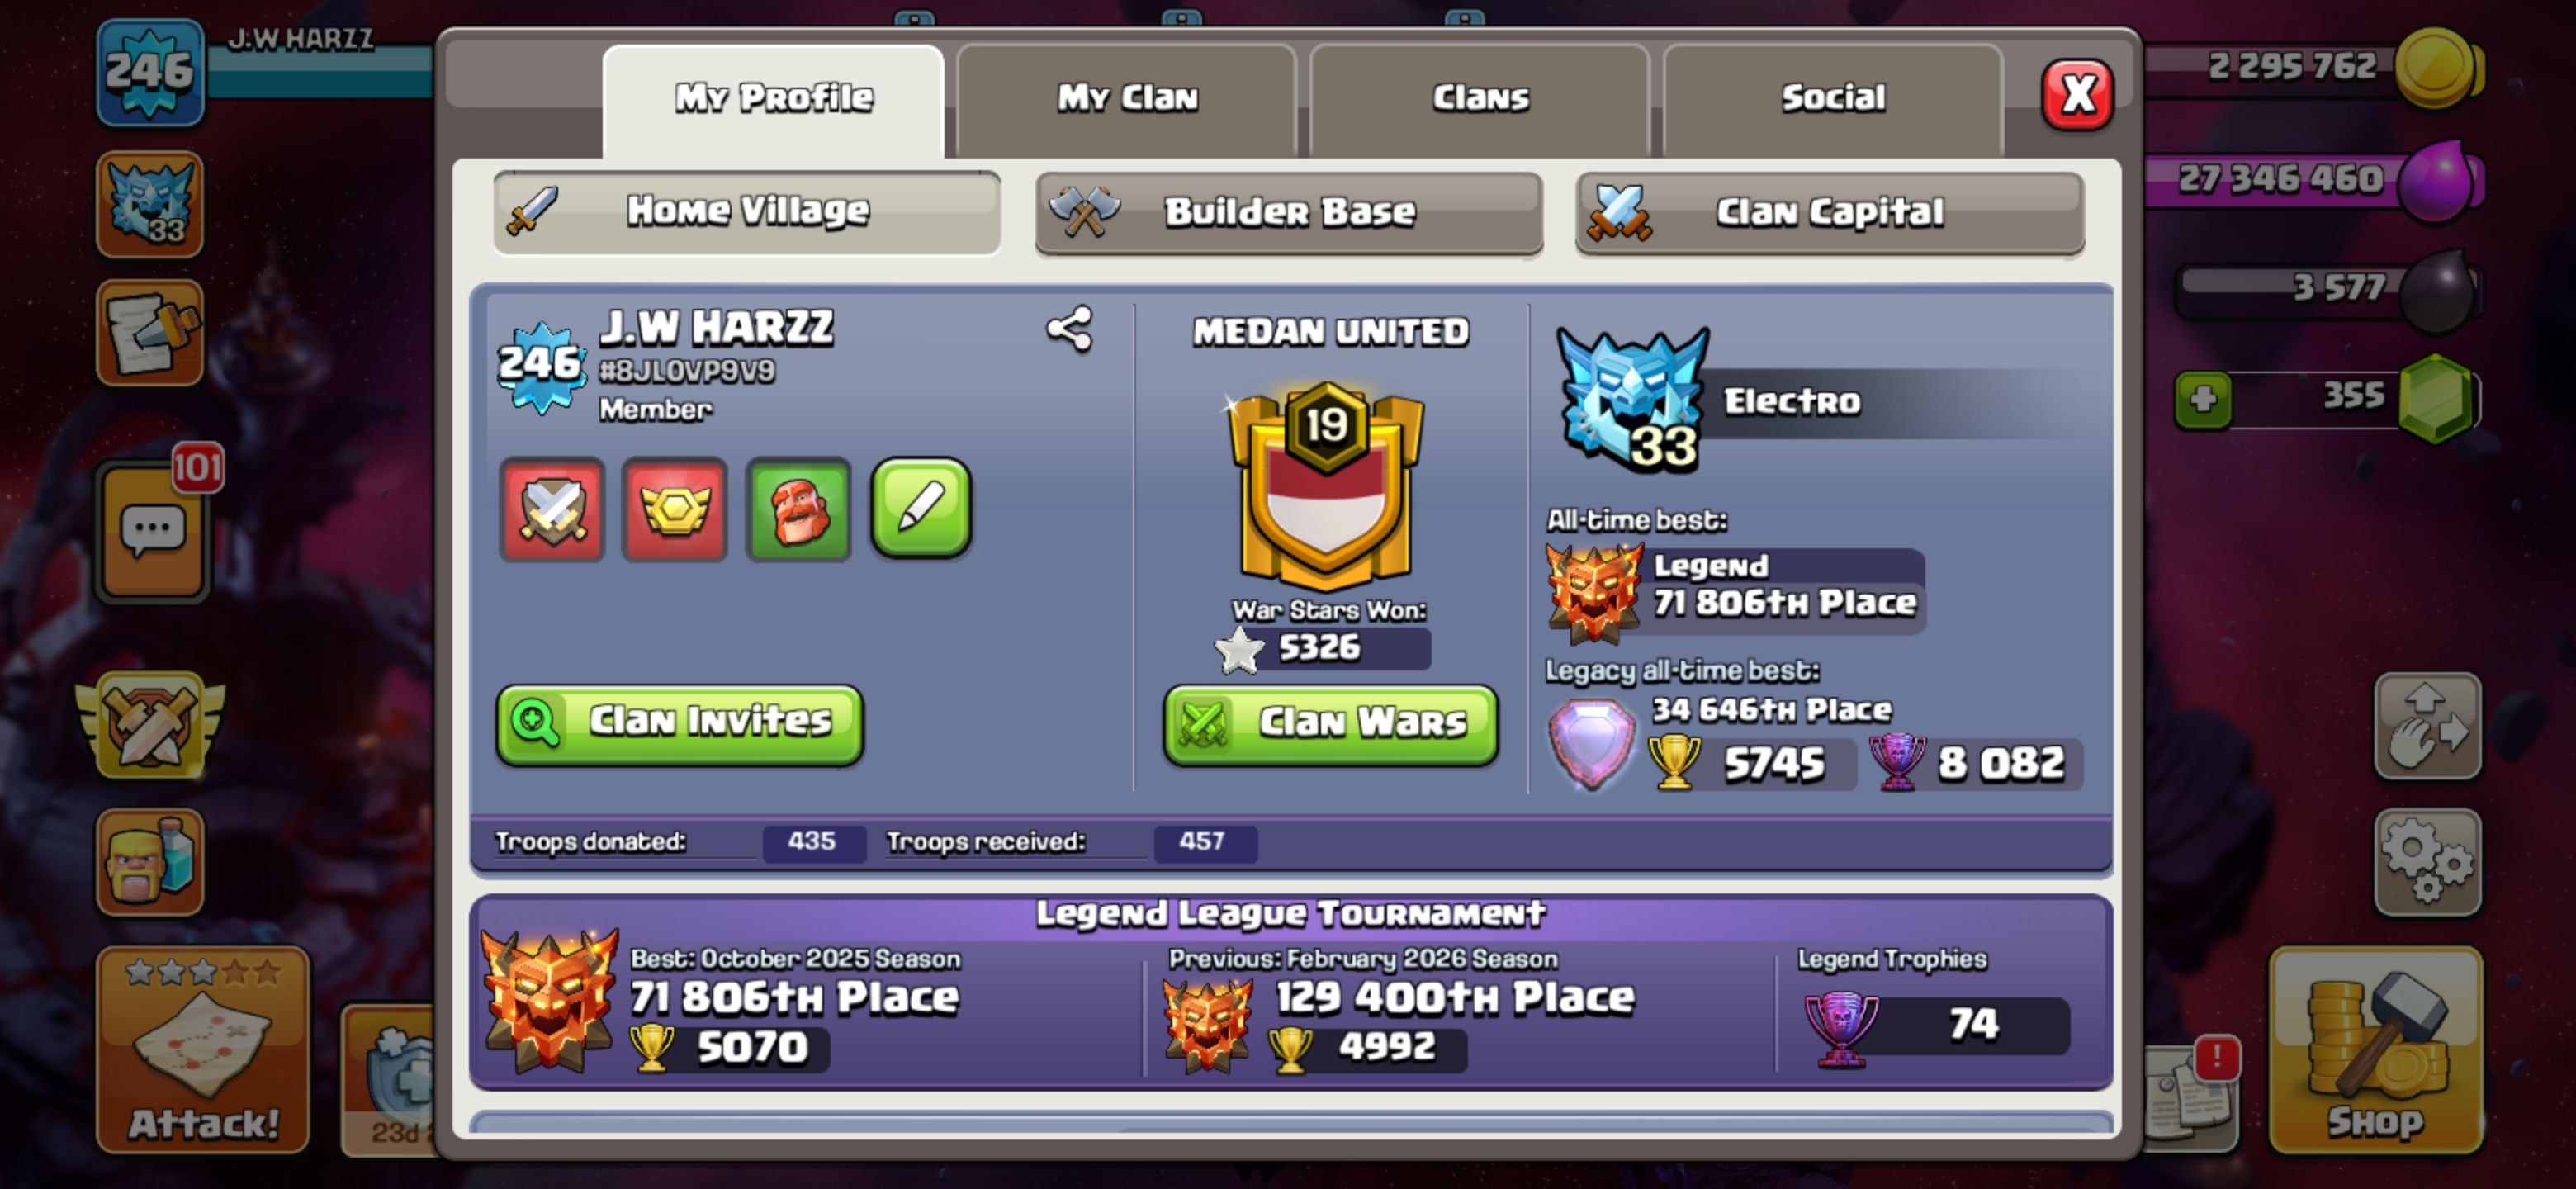Select the Home Village view
This screenshot has width=2576, height=1189.
[x=747, y=212]
